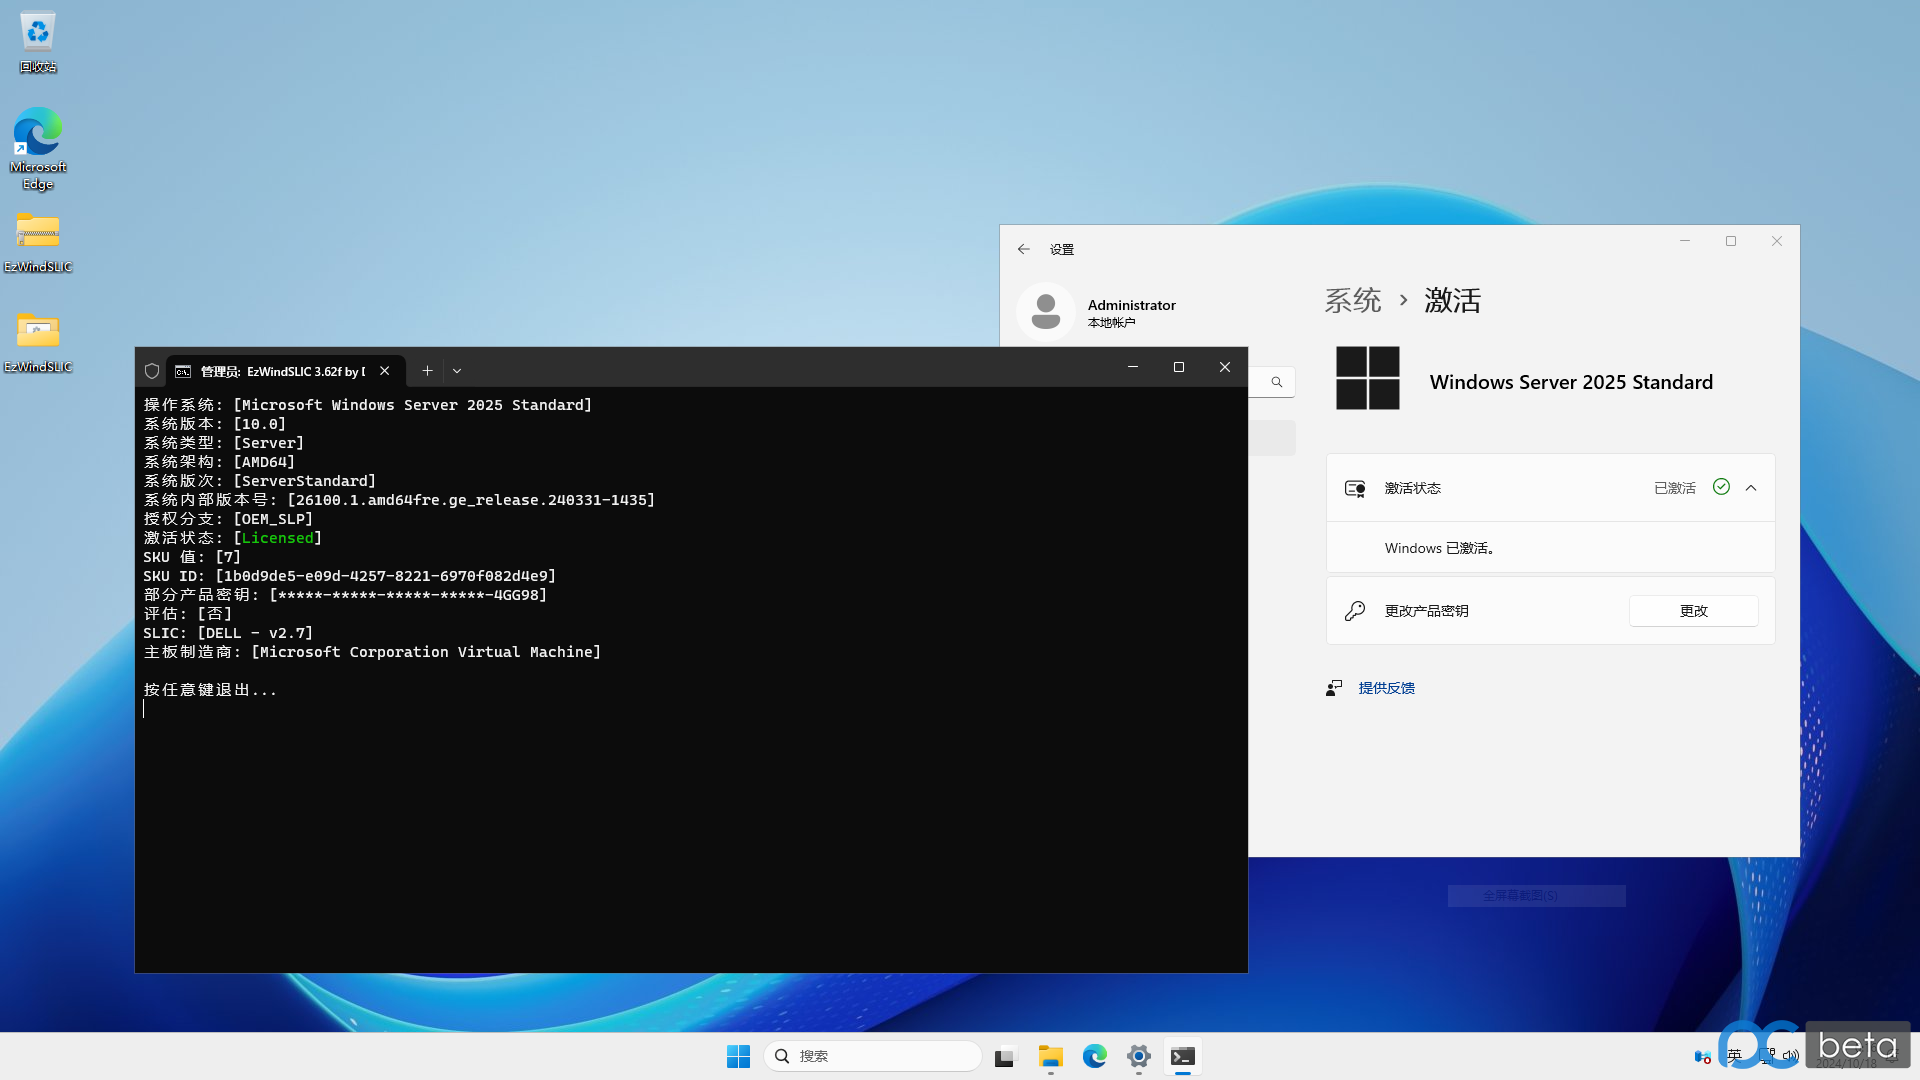Click the taskbar 搜索 search box
Image resolution: width=1920 pixels, height=1080 pixels.
[x=872, y=1056]
